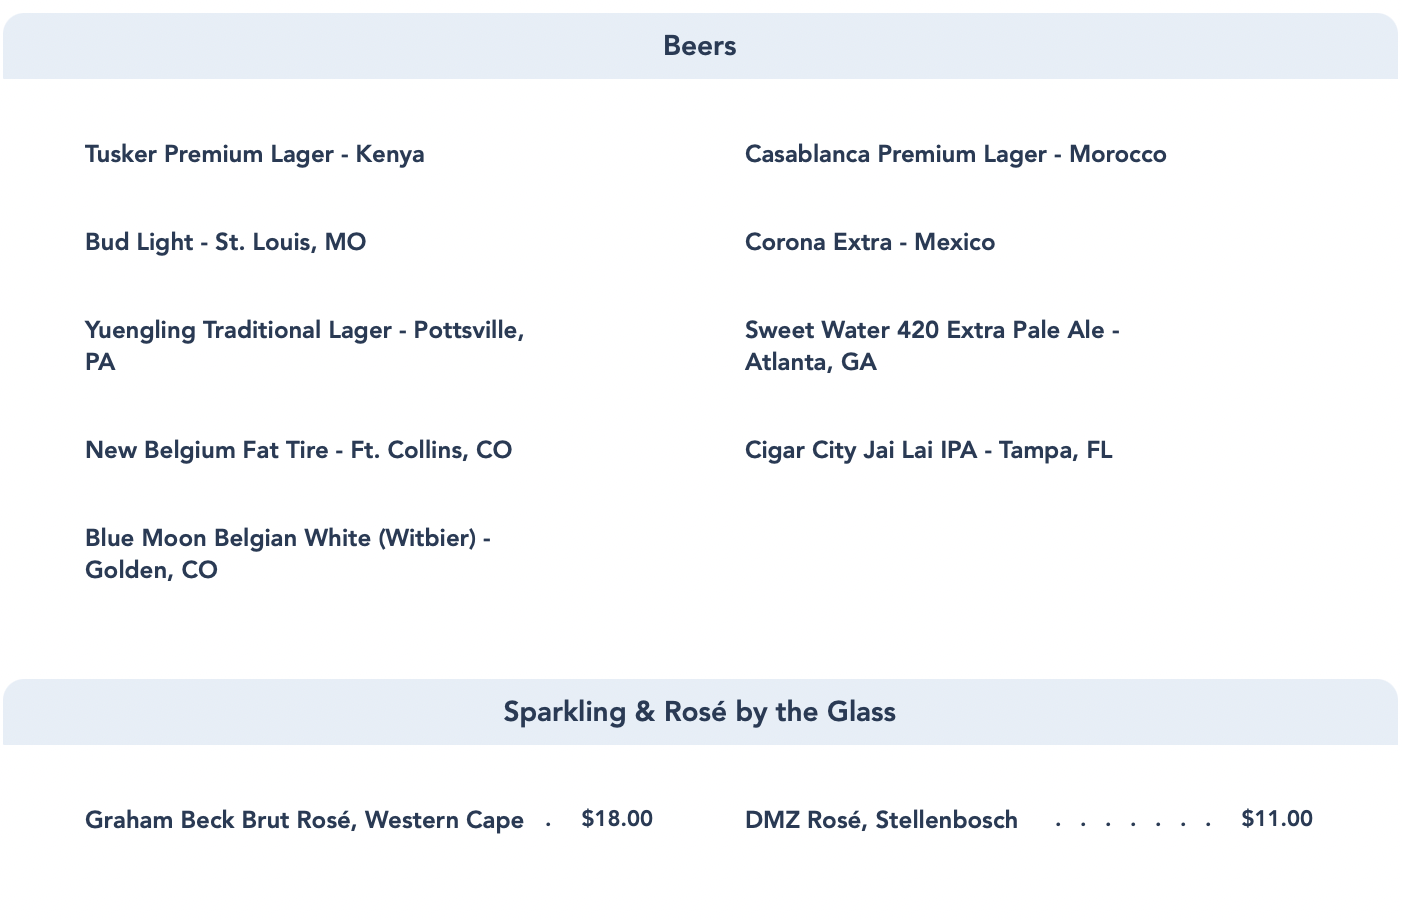Select the Corona Extra - Mexico item
This screenshot has width=1402, height=920.
(x=869, y=242)
